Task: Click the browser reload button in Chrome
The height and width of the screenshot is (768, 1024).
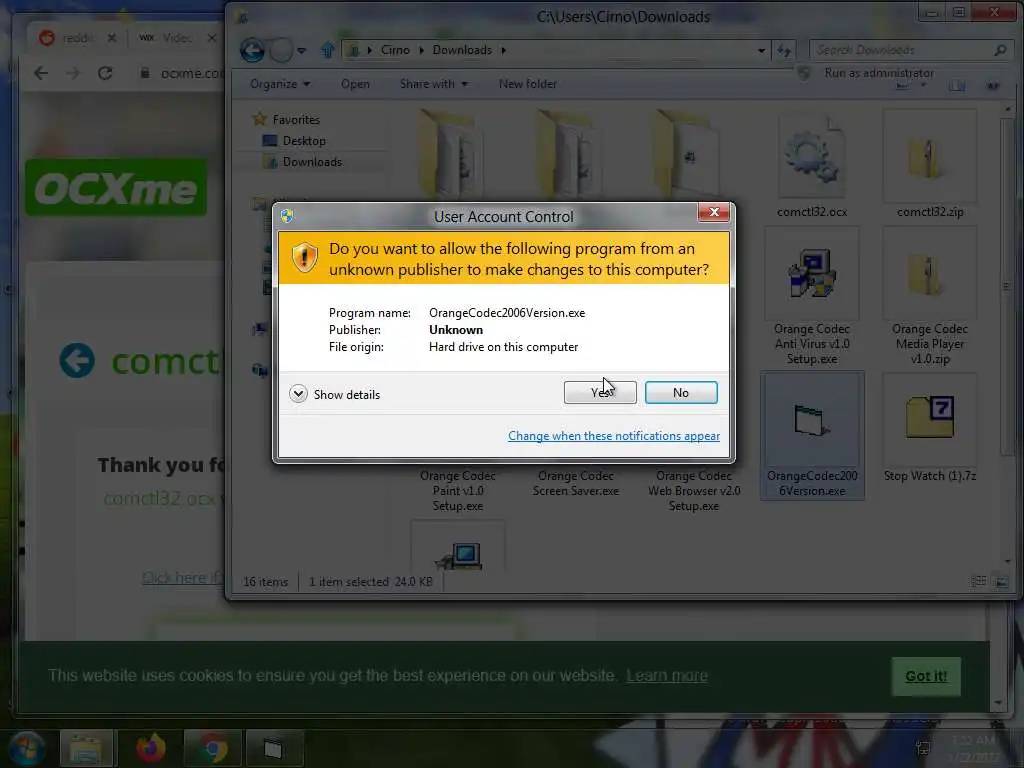Action: pyautogui.click(x=105, y=73)
